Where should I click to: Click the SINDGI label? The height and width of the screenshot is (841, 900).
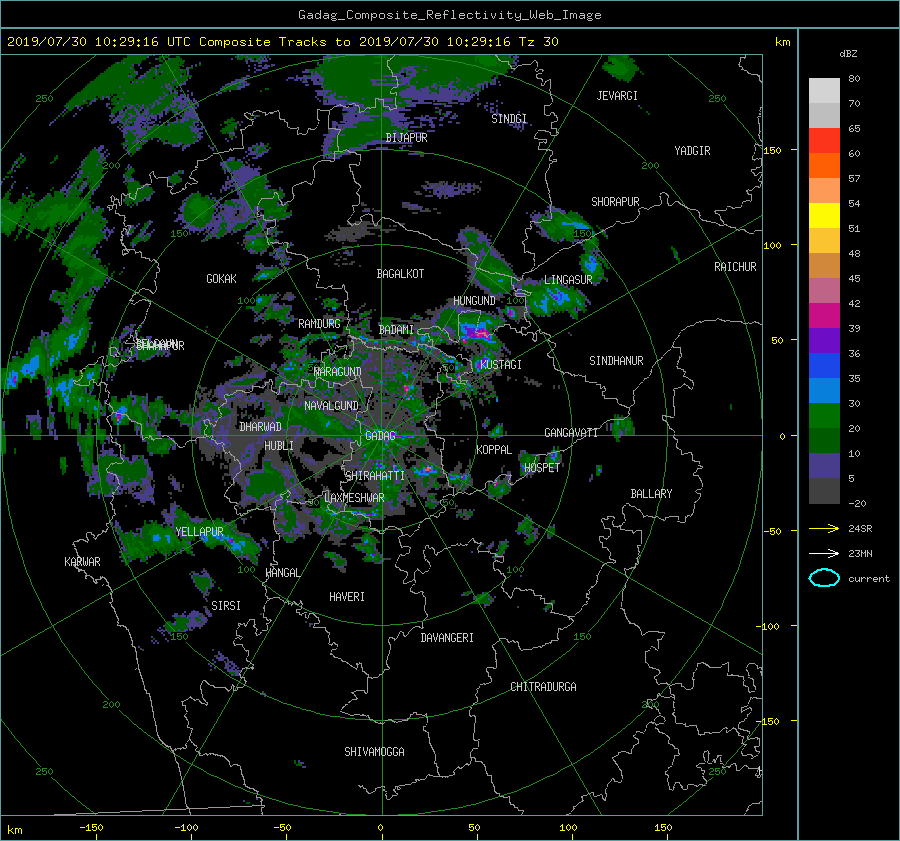(509, 119)
